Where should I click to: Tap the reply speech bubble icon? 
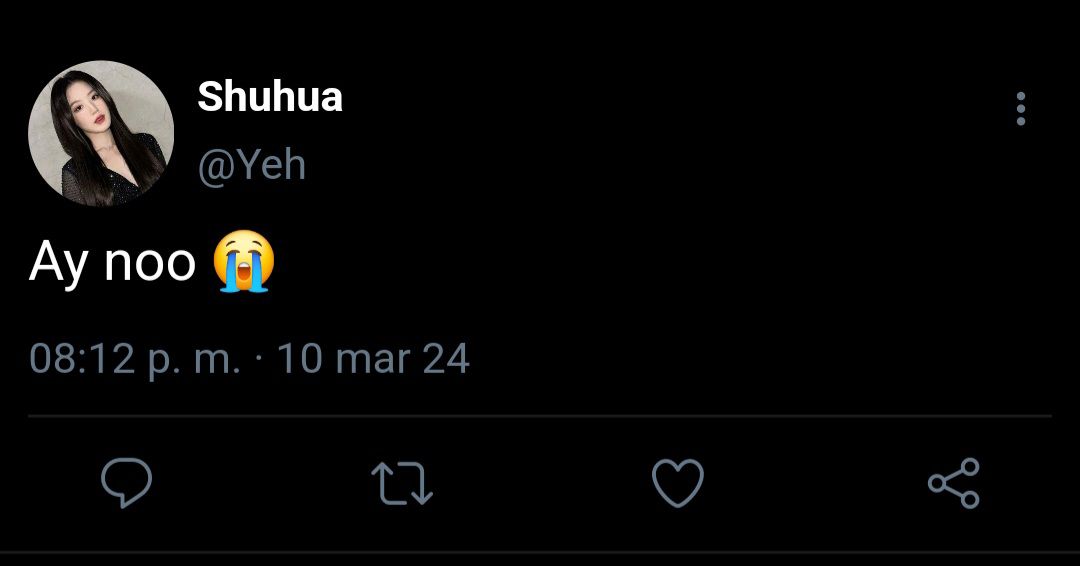coord(127,483)
